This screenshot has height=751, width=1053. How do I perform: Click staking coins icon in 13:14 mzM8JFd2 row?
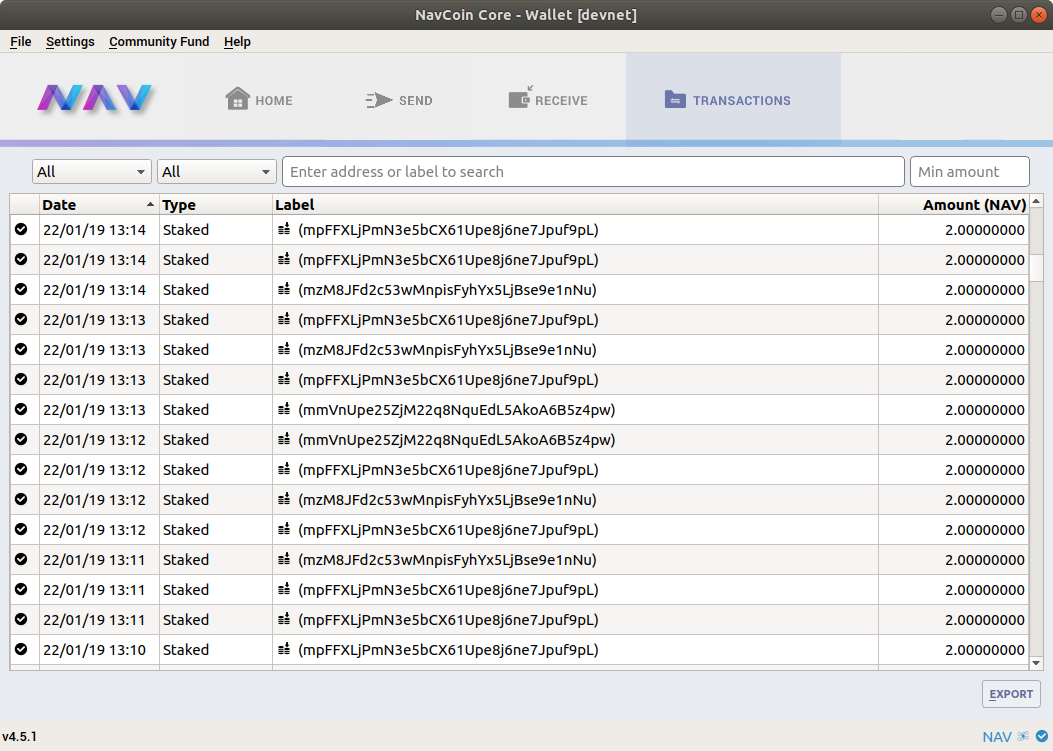coord(284,290)
